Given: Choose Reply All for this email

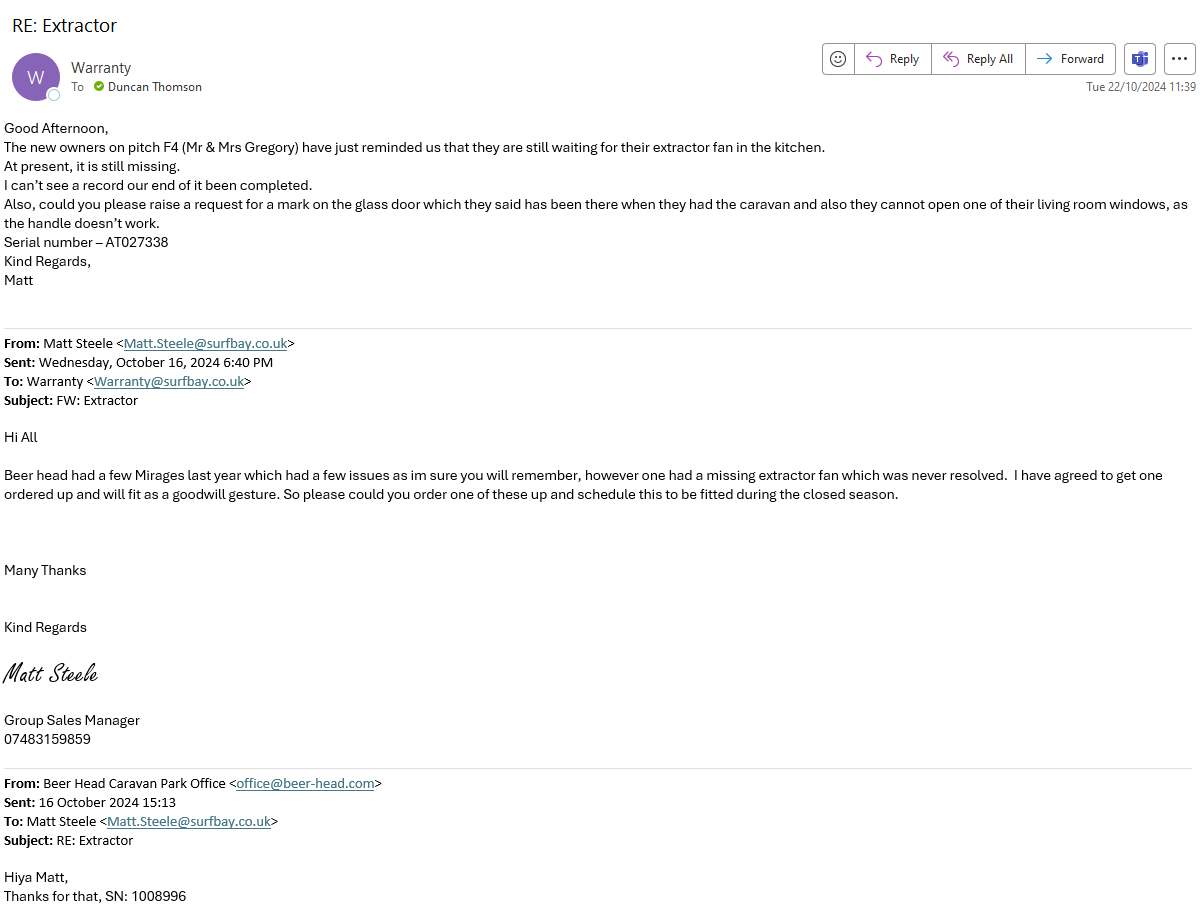Looking at the screenshot, I should click(x=978, y=59).
